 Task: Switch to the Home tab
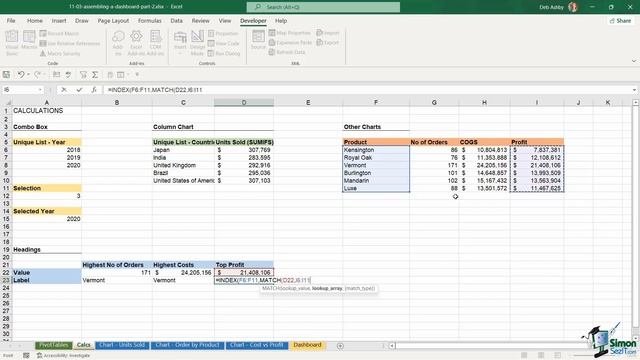pos(35,21)
